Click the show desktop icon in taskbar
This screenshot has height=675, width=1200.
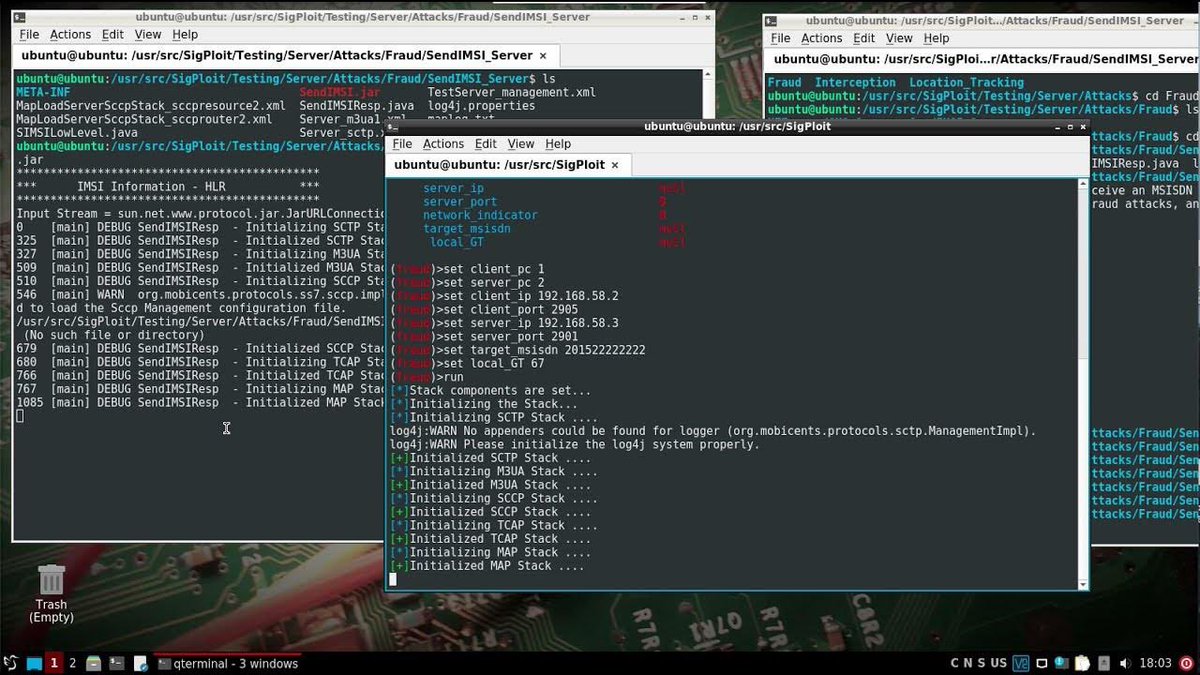coord(34,663)
